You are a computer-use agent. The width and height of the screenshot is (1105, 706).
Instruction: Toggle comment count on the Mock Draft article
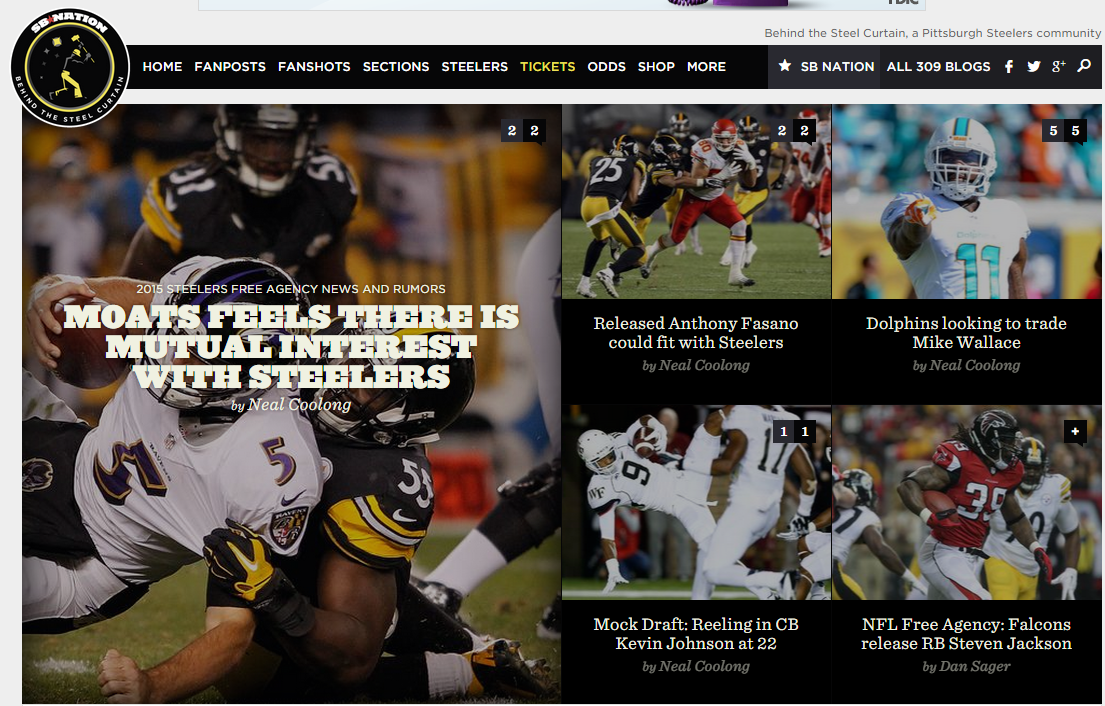pyautogui.click(x=794, y=431)
